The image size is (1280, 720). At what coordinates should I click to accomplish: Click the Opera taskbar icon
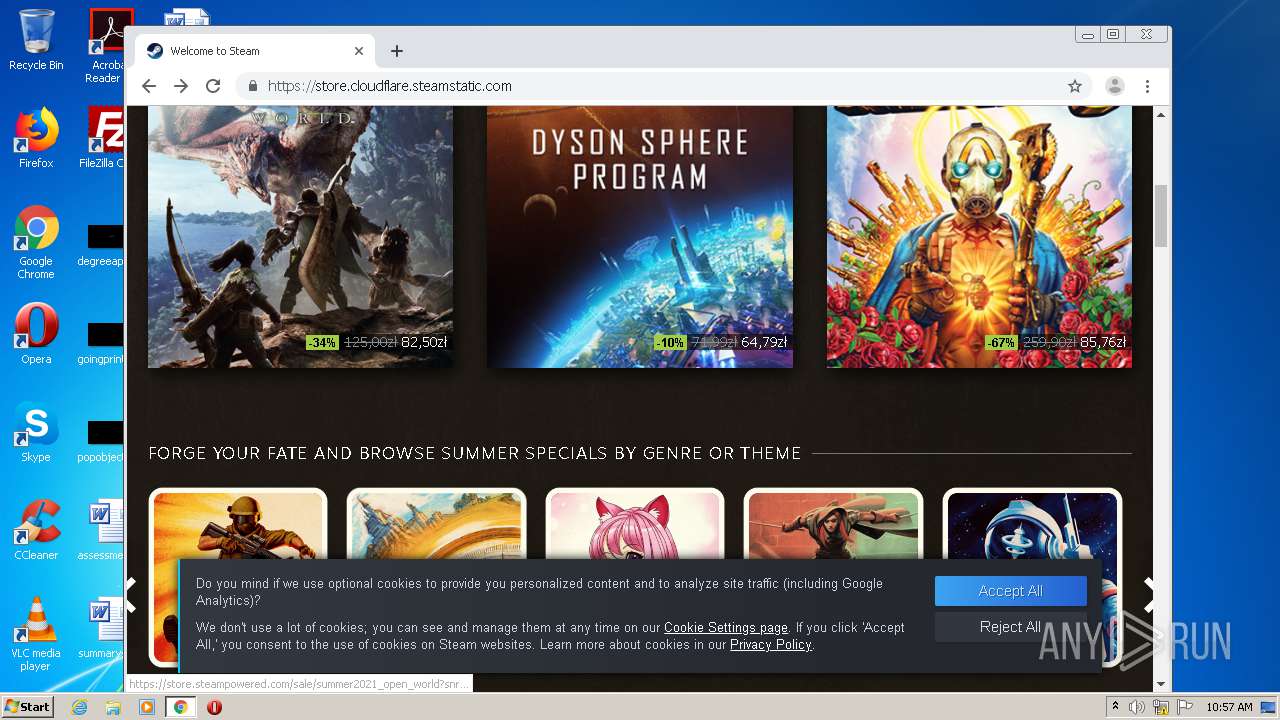click(214, 707)
